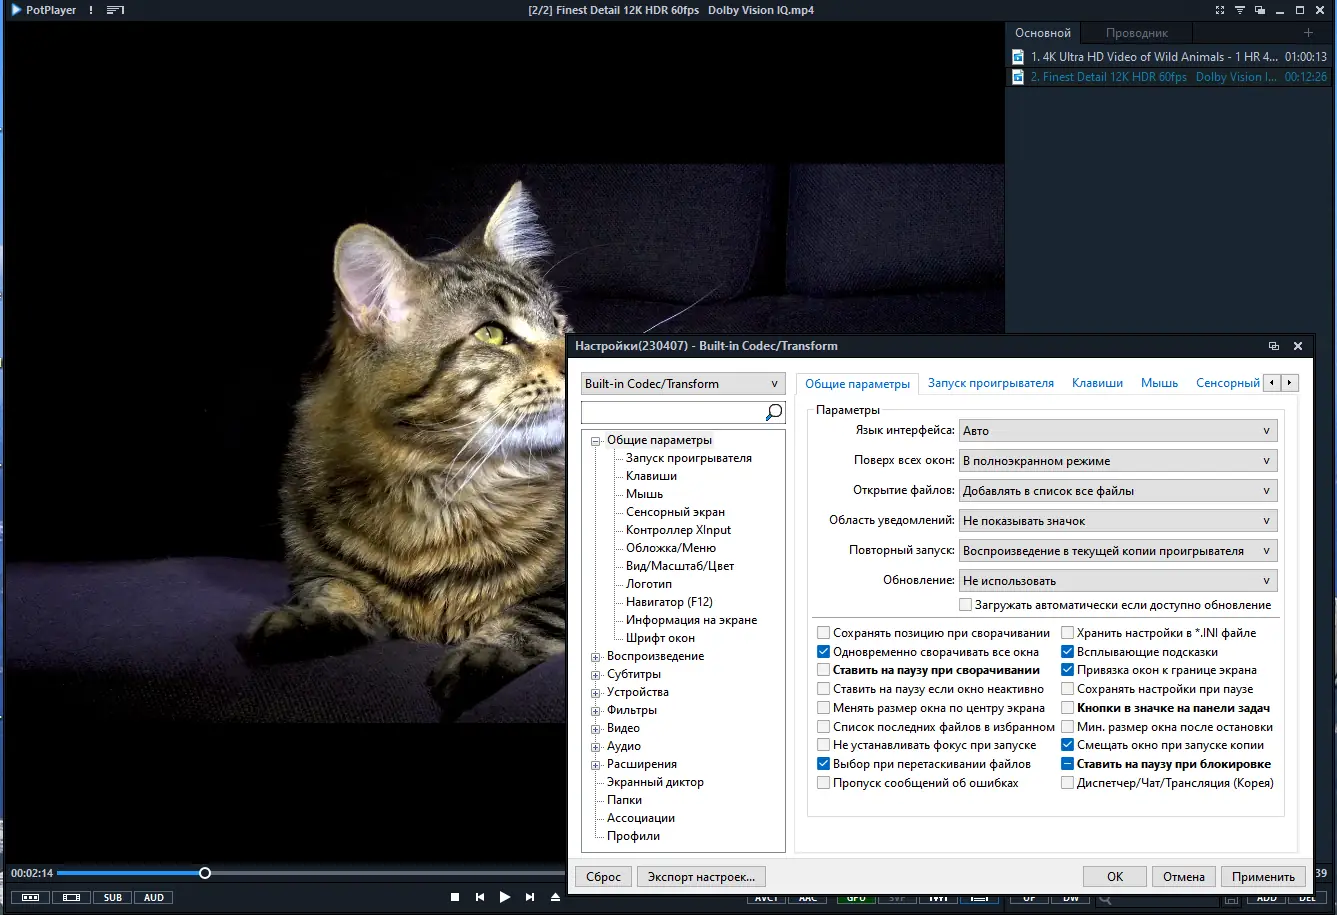The width and height of the screenshot is (1337, 915).
Task: Open the Built-in Codec/Transform profile dropdown
Action: pos(683,384)
